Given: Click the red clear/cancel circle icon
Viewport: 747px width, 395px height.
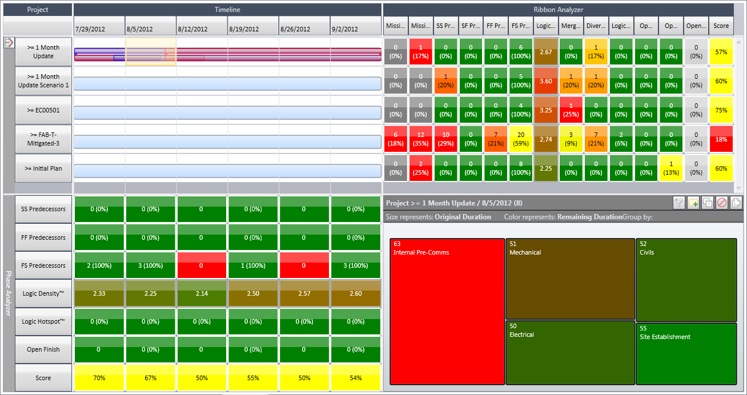Looking at the screenshot, I should 722,203.
